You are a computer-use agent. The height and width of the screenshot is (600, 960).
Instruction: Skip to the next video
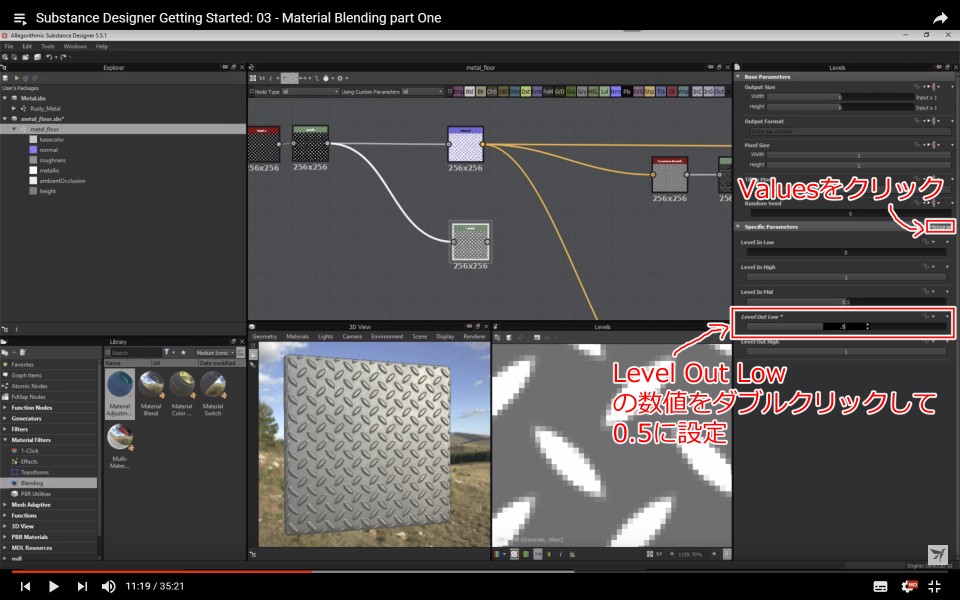click(82, 586)
